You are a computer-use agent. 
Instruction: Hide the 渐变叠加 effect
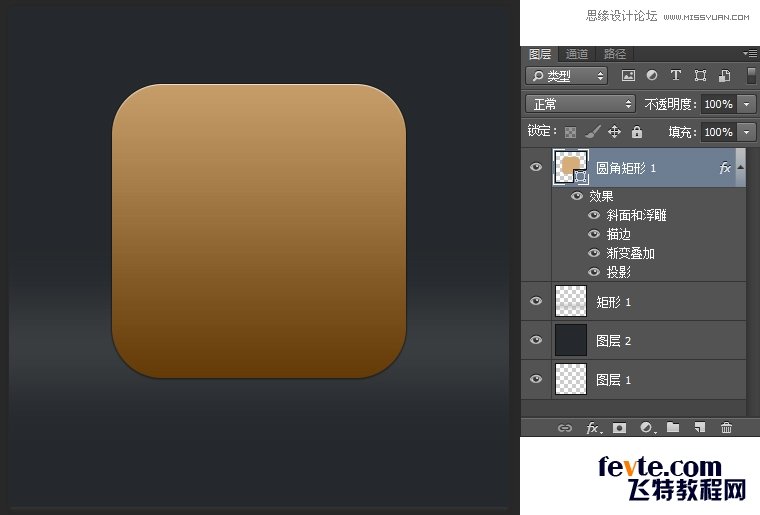(594, 253)
